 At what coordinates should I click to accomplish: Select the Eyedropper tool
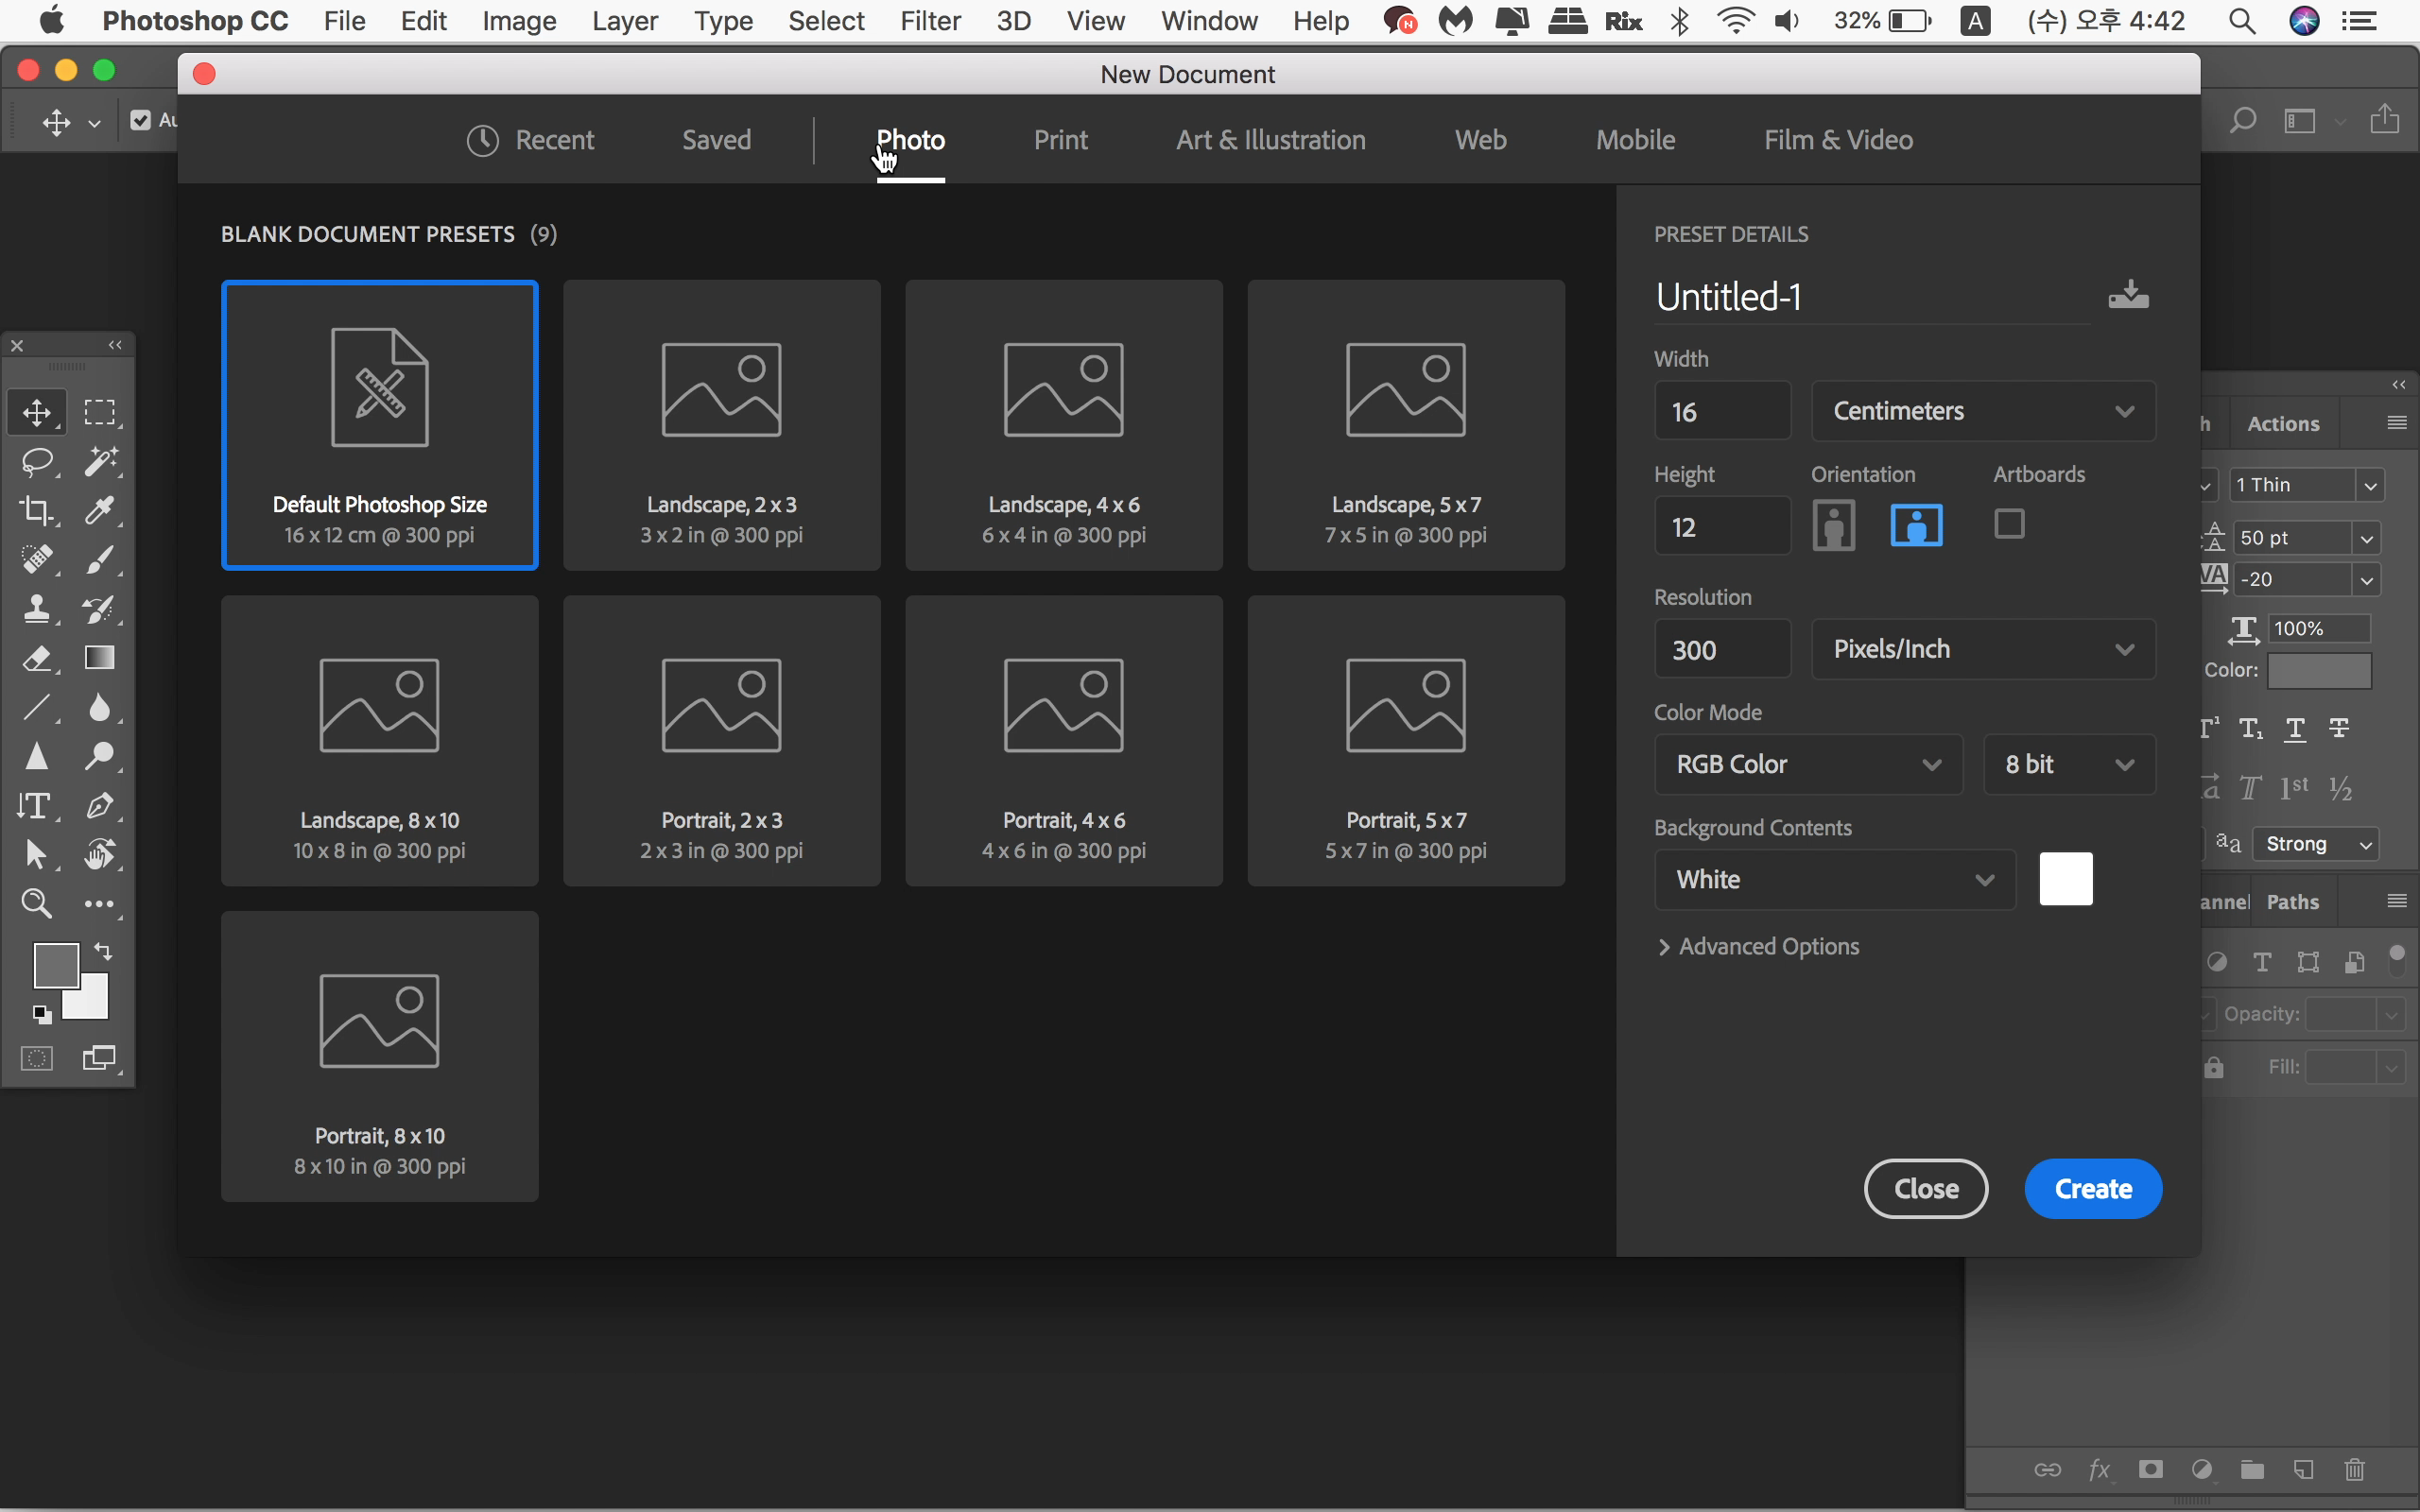coord(99,510)
